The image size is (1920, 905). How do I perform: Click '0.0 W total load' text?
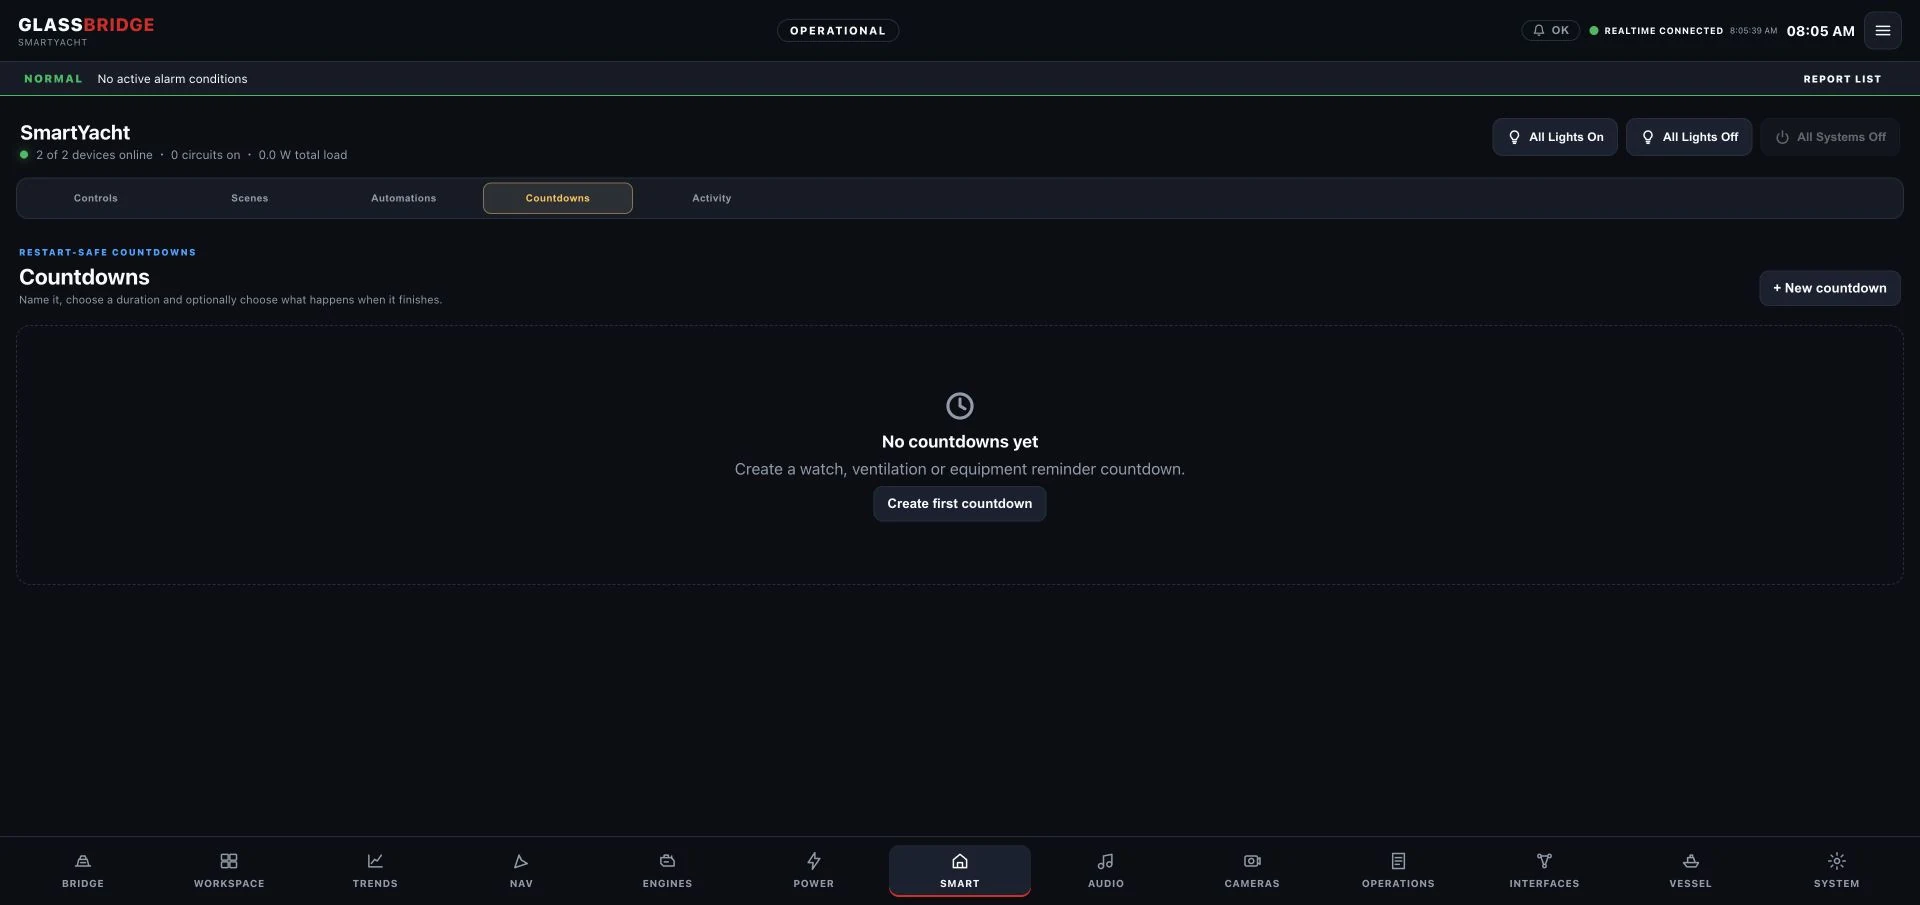click(x=303, y=155)
